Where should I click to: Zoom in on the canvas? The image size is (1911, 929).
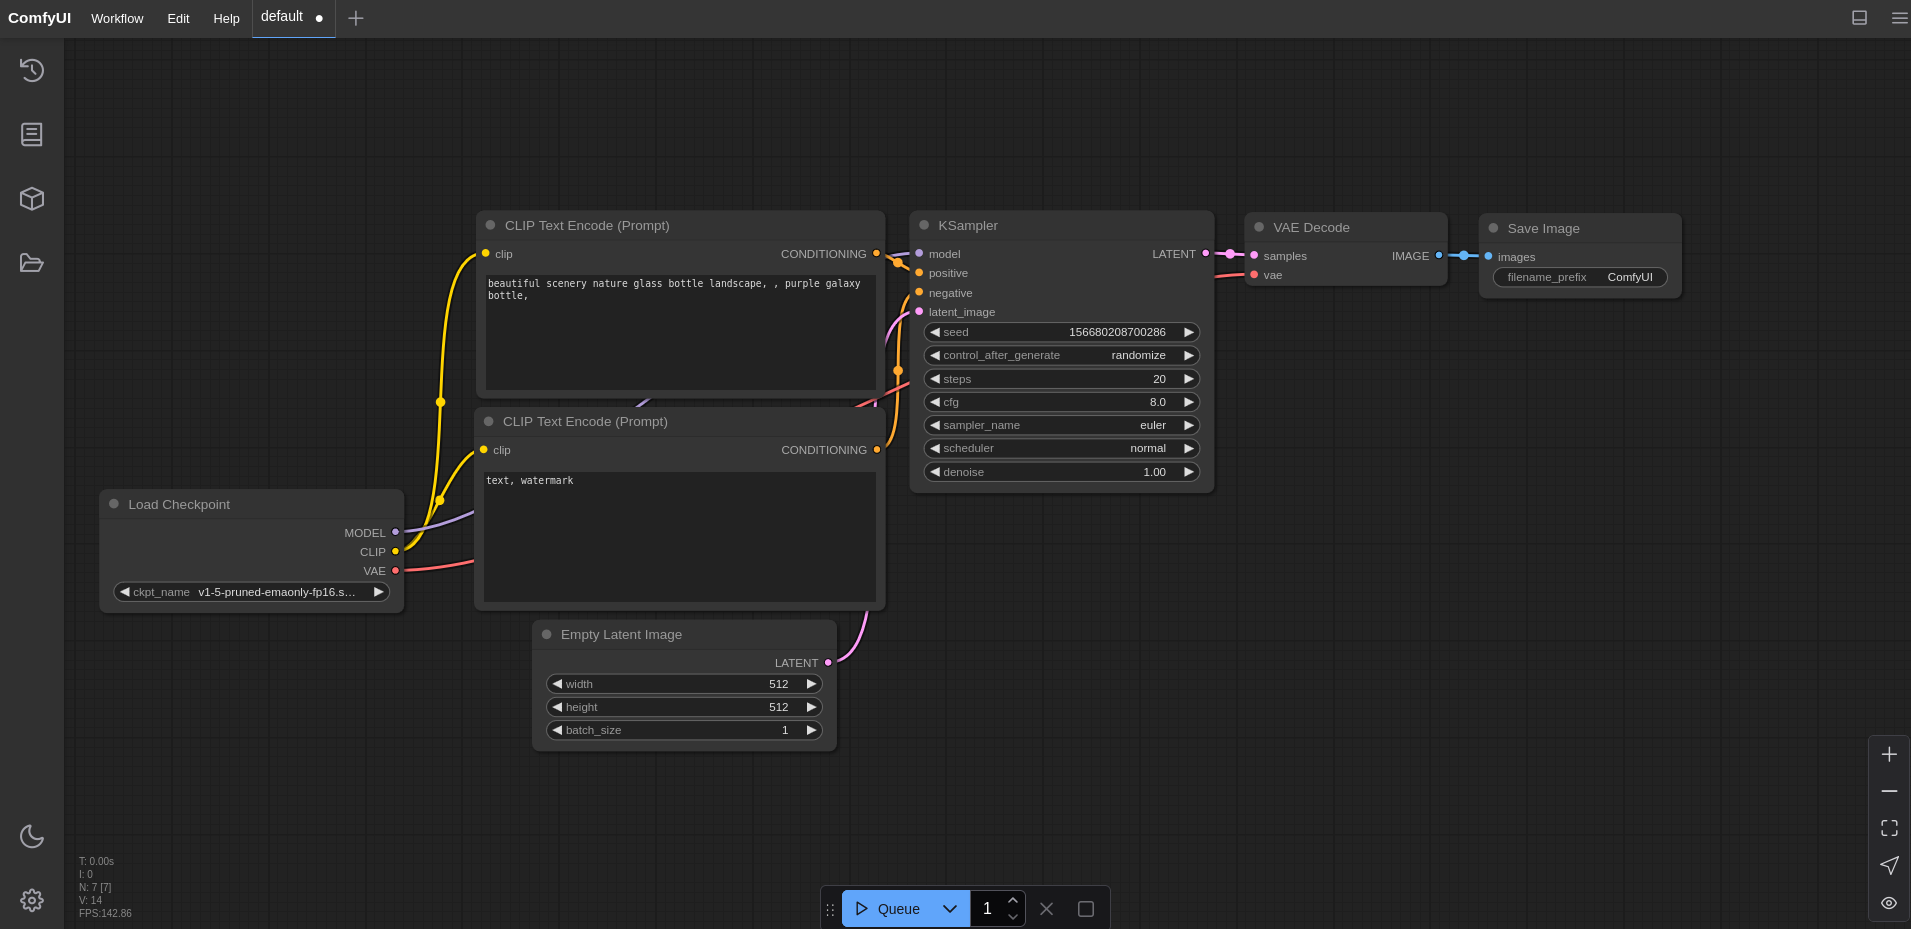1889,754
